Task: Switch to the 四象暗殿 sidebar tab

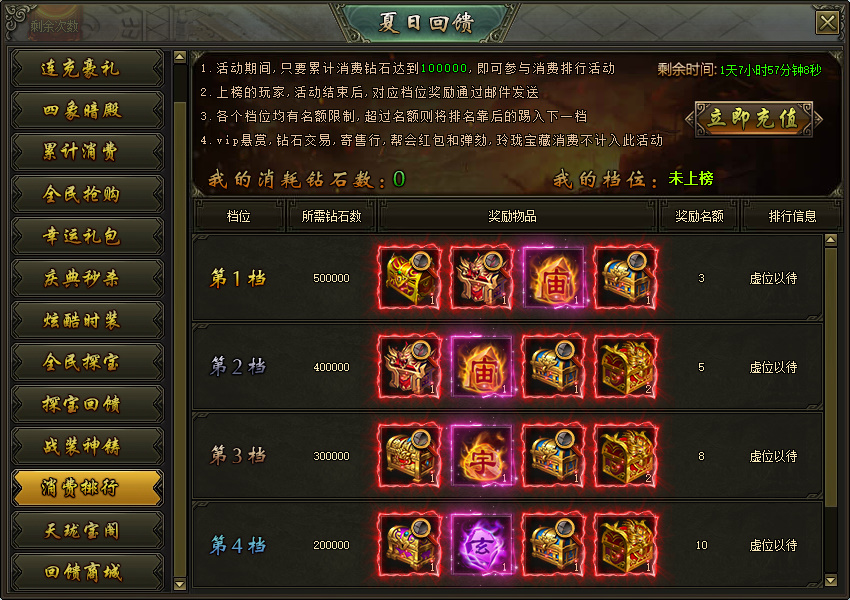Action: 87,110
